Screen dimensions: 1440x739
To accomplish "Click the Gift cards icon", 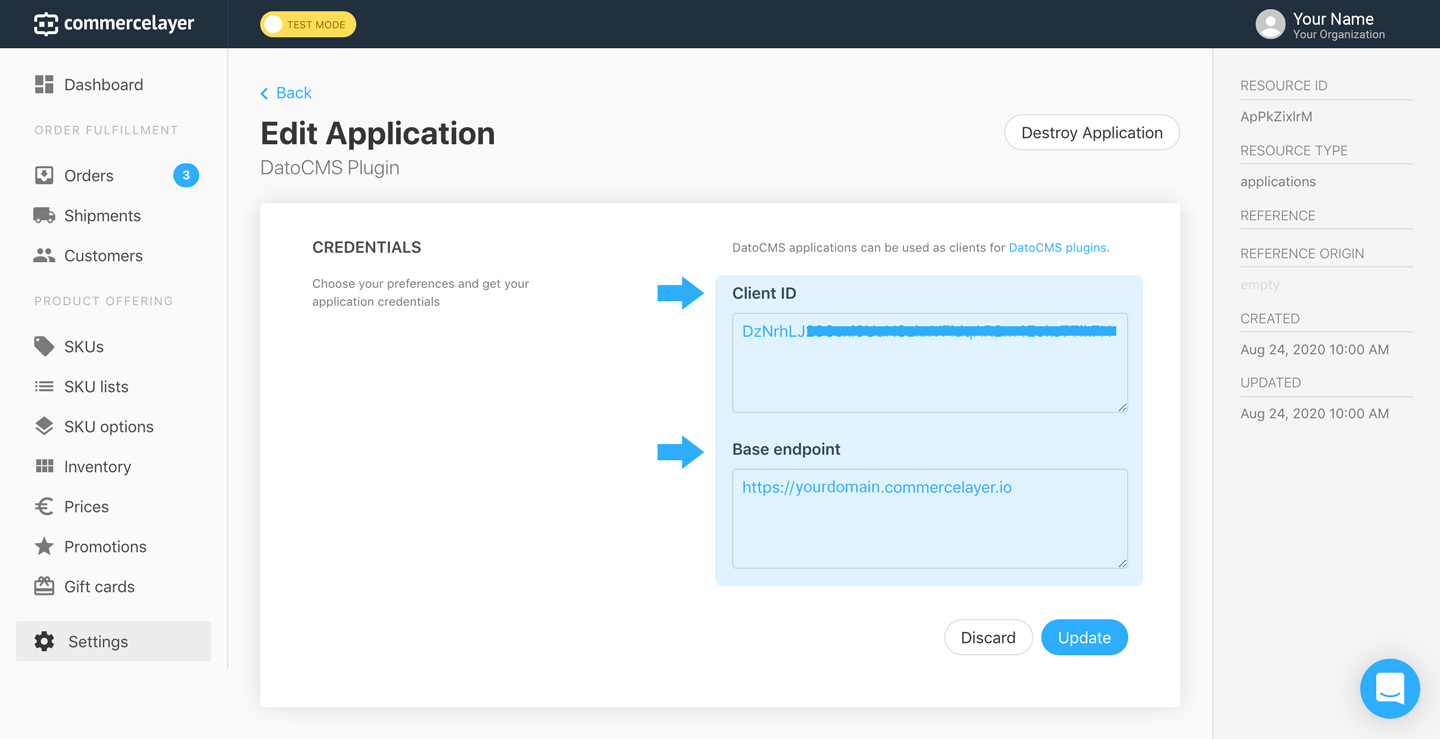I will (44, 586).
